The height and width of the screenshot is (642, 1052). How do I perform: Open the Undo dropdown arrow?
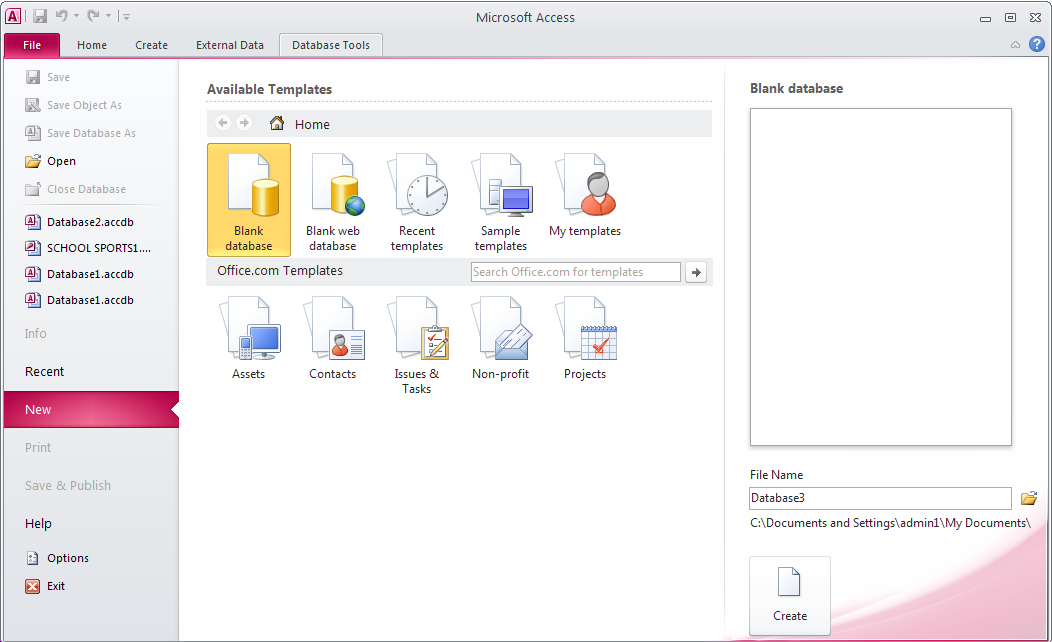(76, 16)
